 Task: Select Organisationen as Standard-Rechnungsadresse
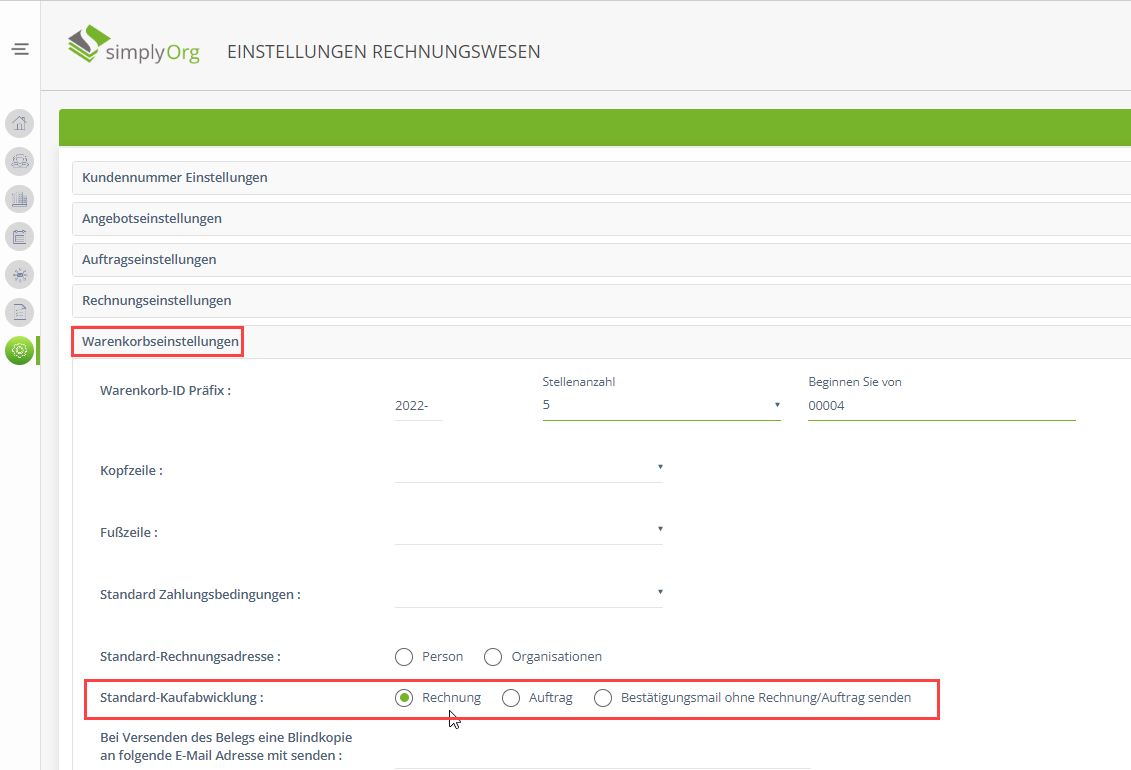point(493,657)
